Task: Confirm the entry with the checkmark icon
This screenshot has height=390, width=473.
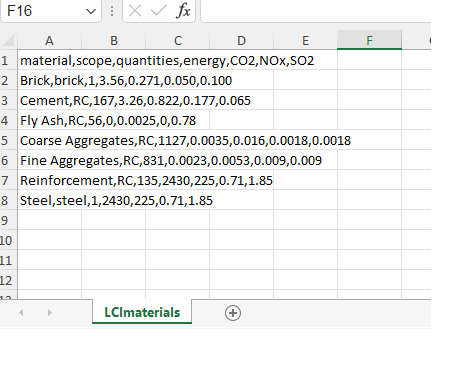Action: [x=158, y=11]
